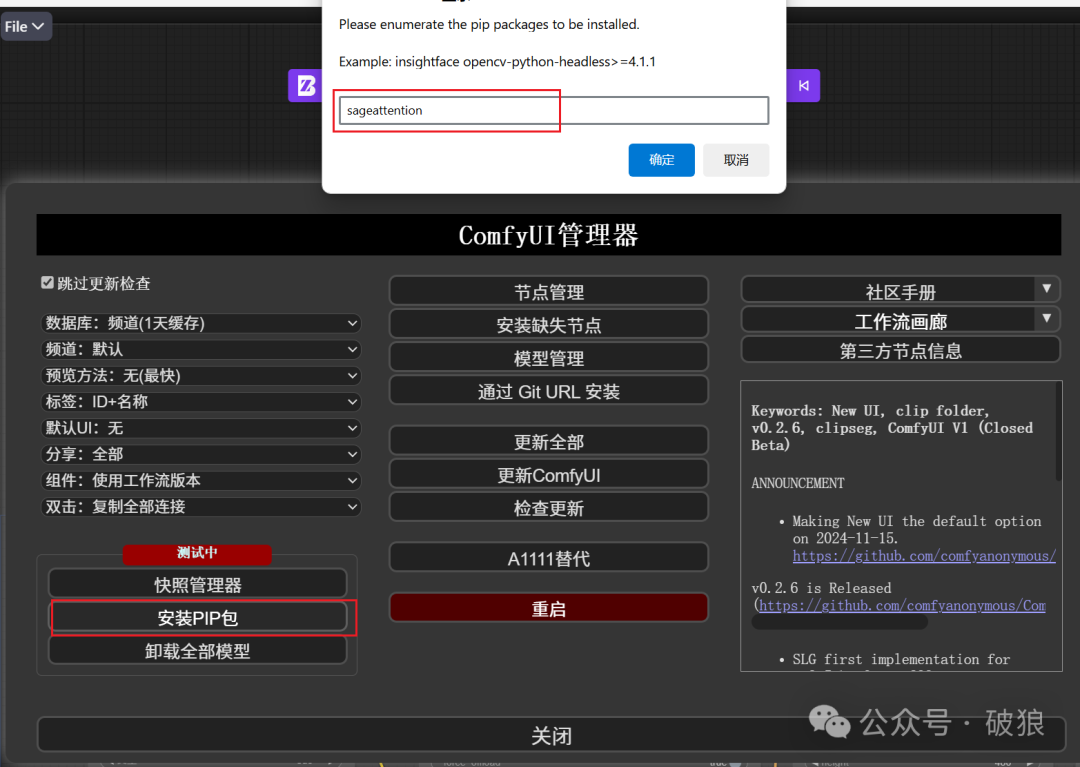Expand the 工作流画廊 dropdown arrow

1047,319
